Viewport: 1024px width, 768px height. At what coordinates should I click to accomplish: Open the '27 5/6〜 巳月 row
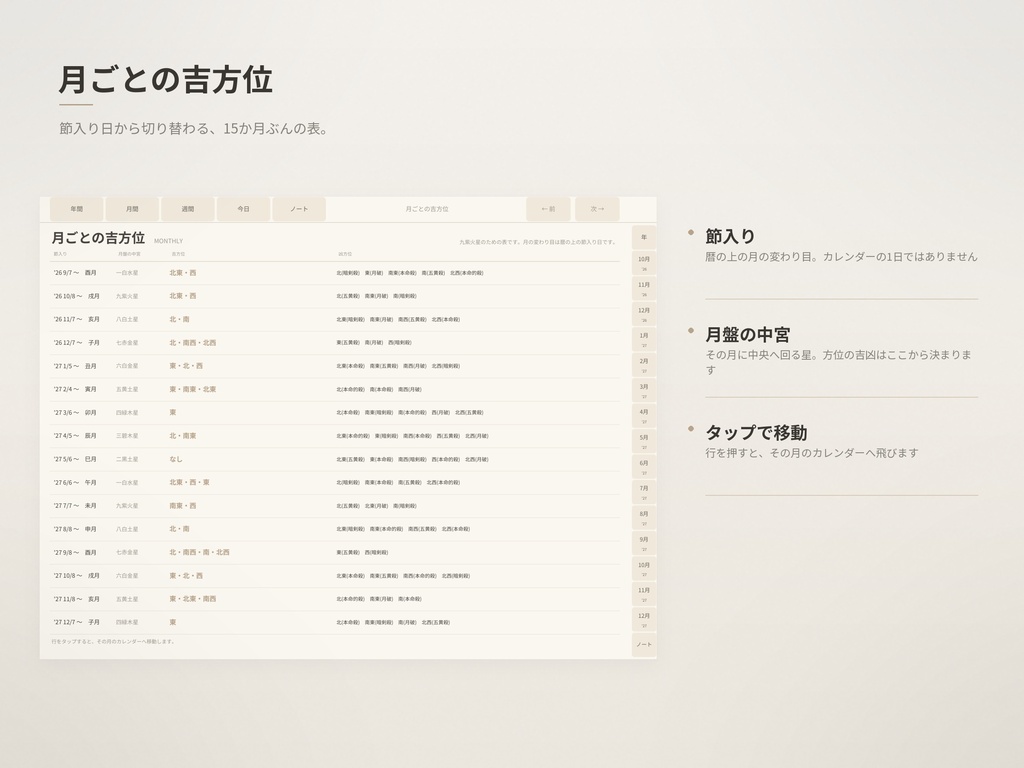coord(335,459)
